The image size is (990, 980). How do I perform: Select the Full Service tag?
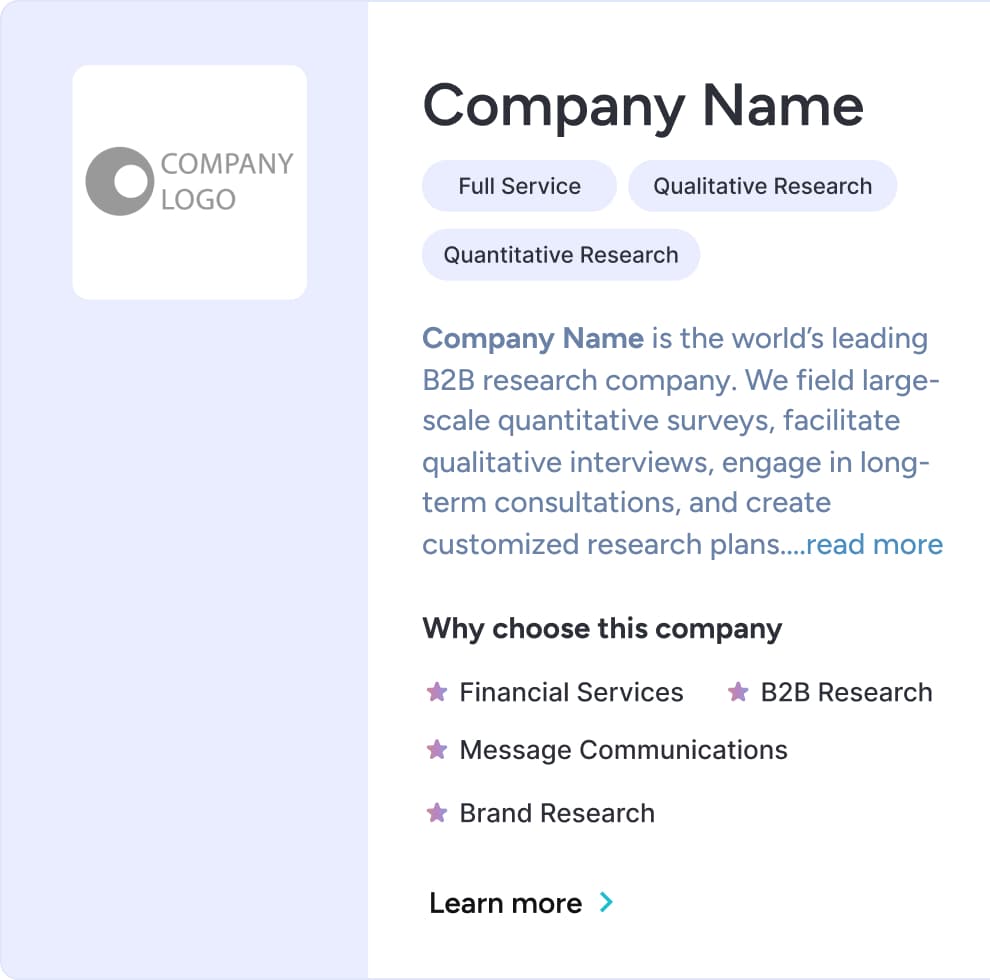[519, 186]
